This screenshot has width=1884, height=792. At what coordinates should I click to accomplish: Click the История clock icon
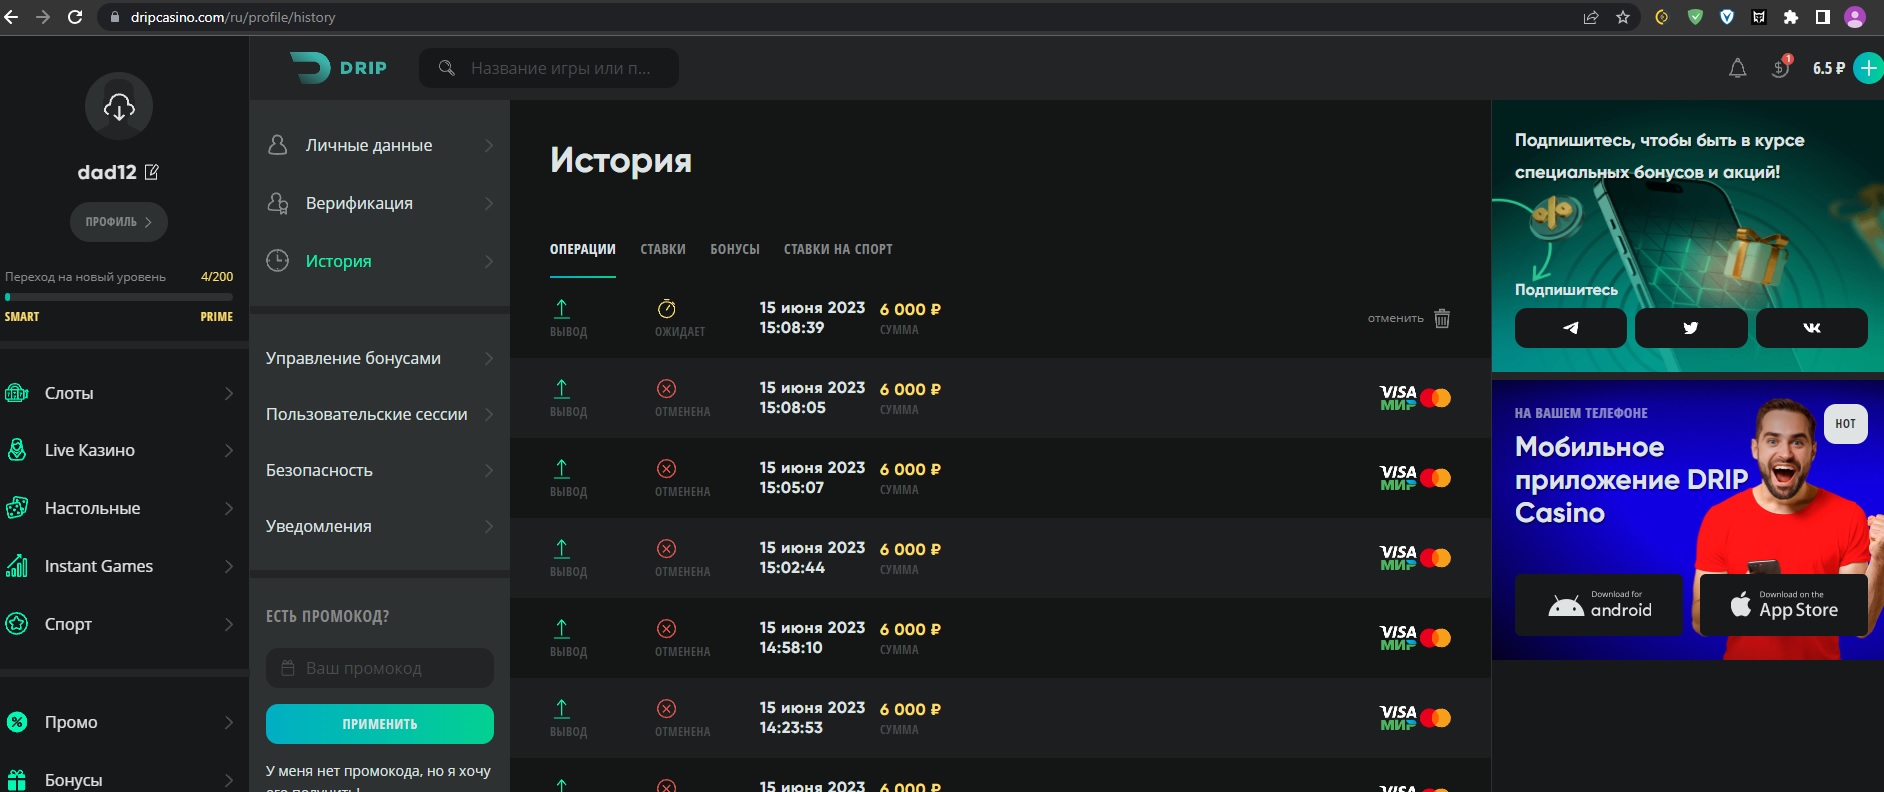tap(278, 261)
